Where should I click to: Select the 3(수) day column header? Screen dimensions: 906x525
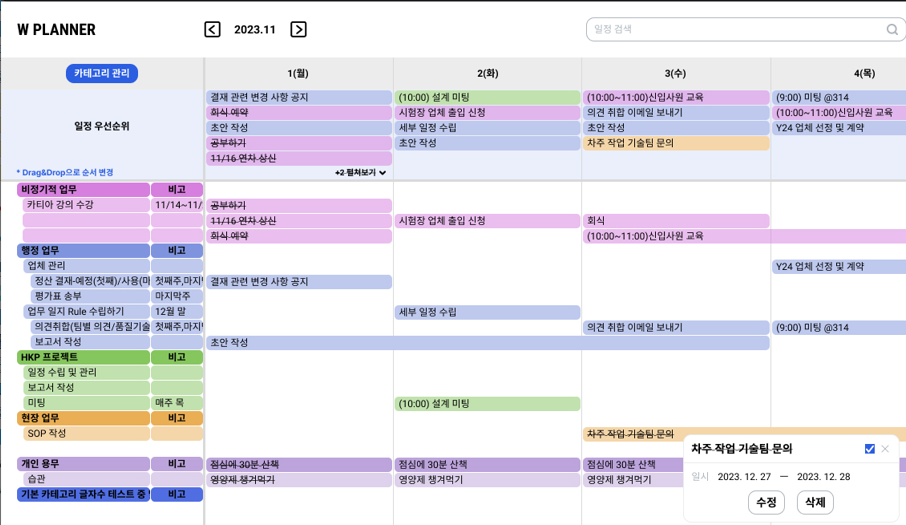[x=675, y=73]
